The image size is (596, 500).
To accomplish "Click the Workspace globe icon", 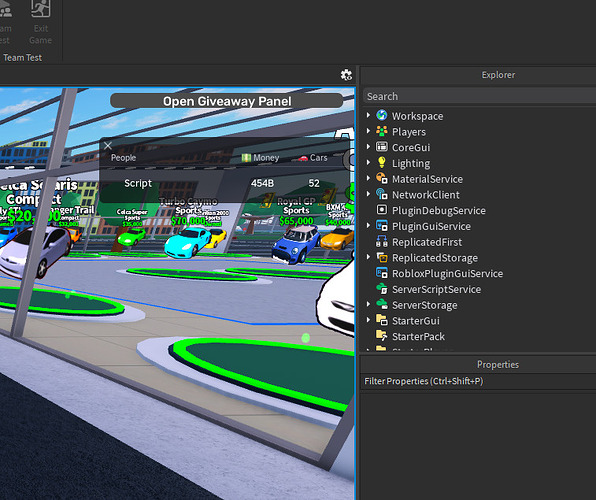I will [382, 115].
